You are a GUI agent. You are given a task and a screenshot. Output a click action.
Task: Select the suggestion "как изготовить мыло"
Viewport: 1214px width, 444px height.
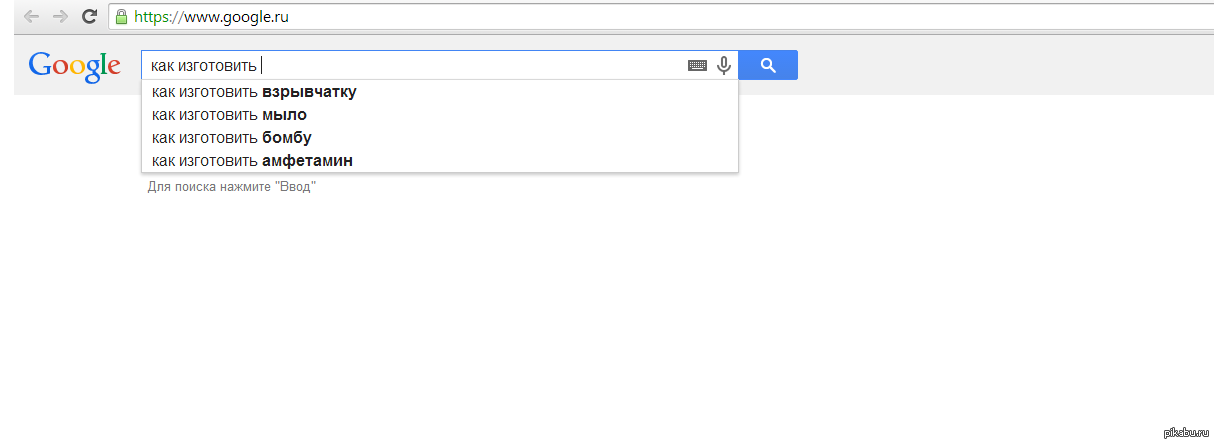(x=229, y=115)
